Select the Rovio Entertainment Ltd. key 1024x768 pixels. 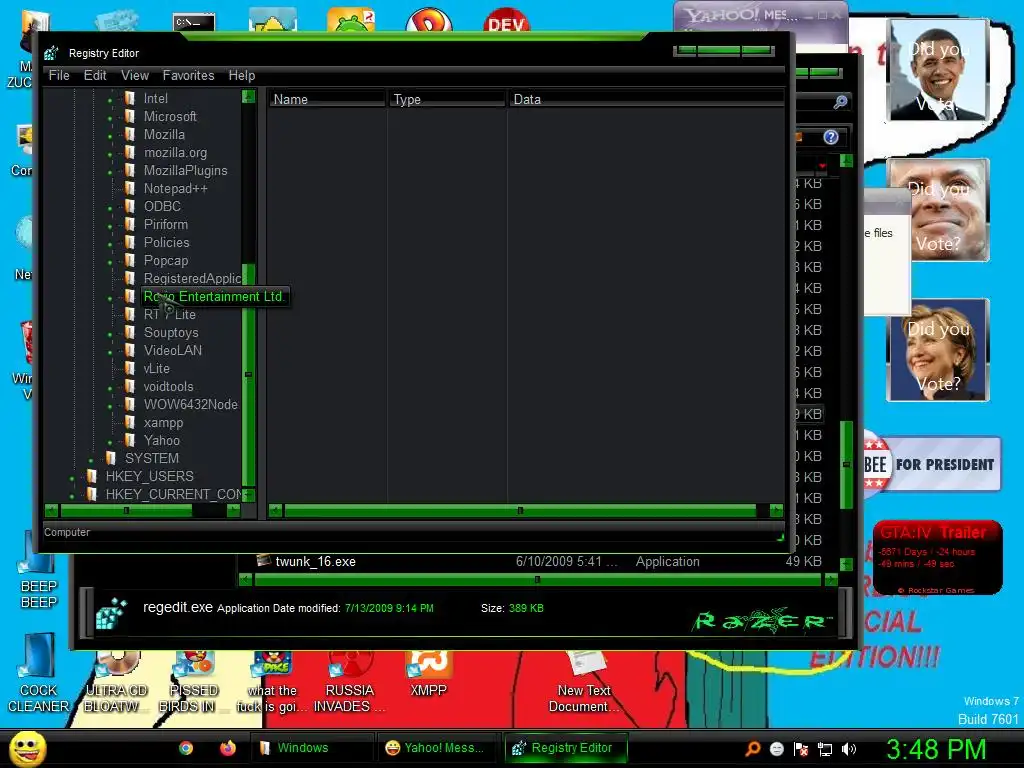point(214,296)
